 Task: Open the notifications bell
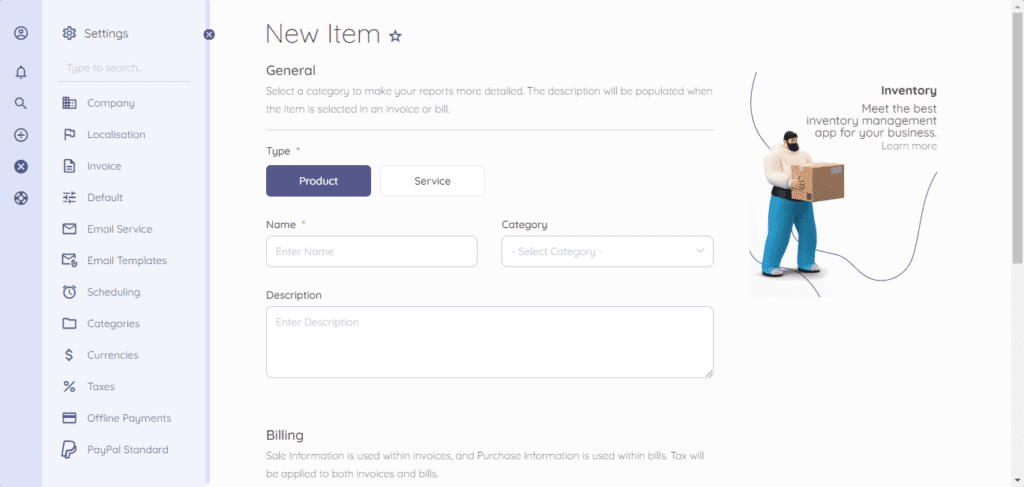[x=21, y=72]
